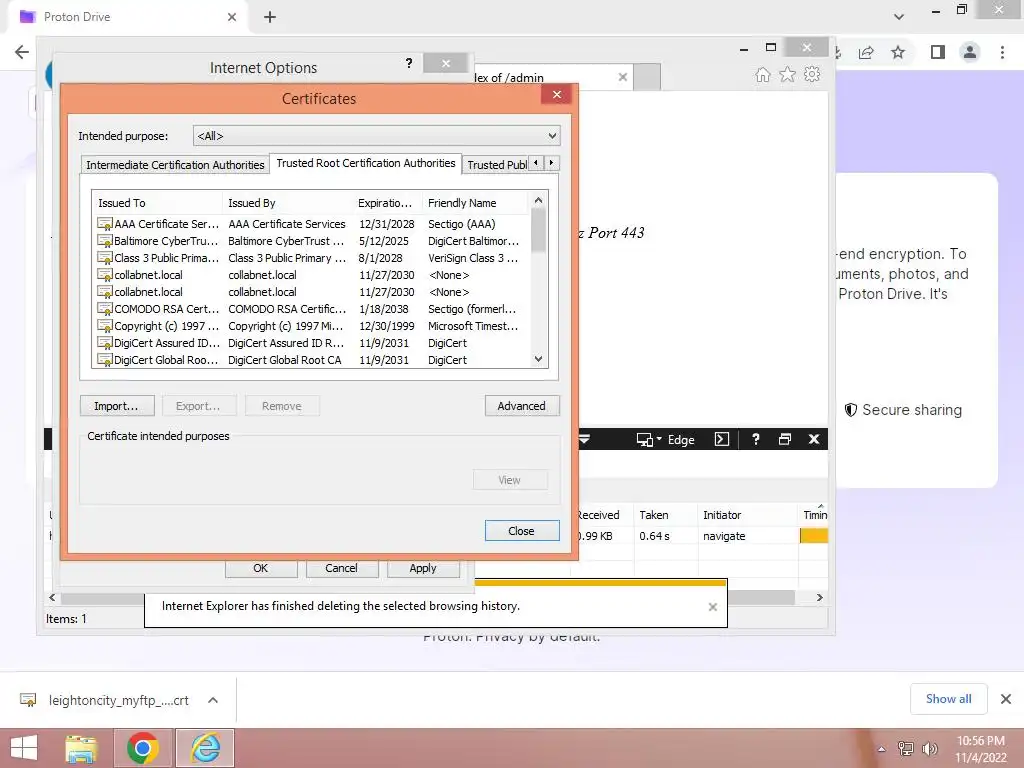Image resolution: width=1024 pixels, height=768 pixels.
Task: Open the Windows Start button
Action: coord(24,748)
